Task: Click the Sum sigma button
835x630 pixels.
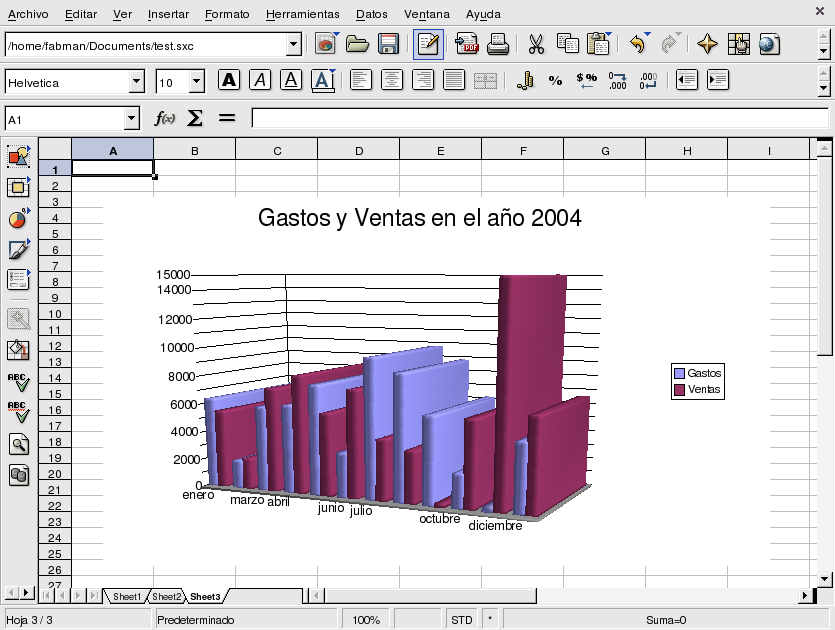Action: 195,118
